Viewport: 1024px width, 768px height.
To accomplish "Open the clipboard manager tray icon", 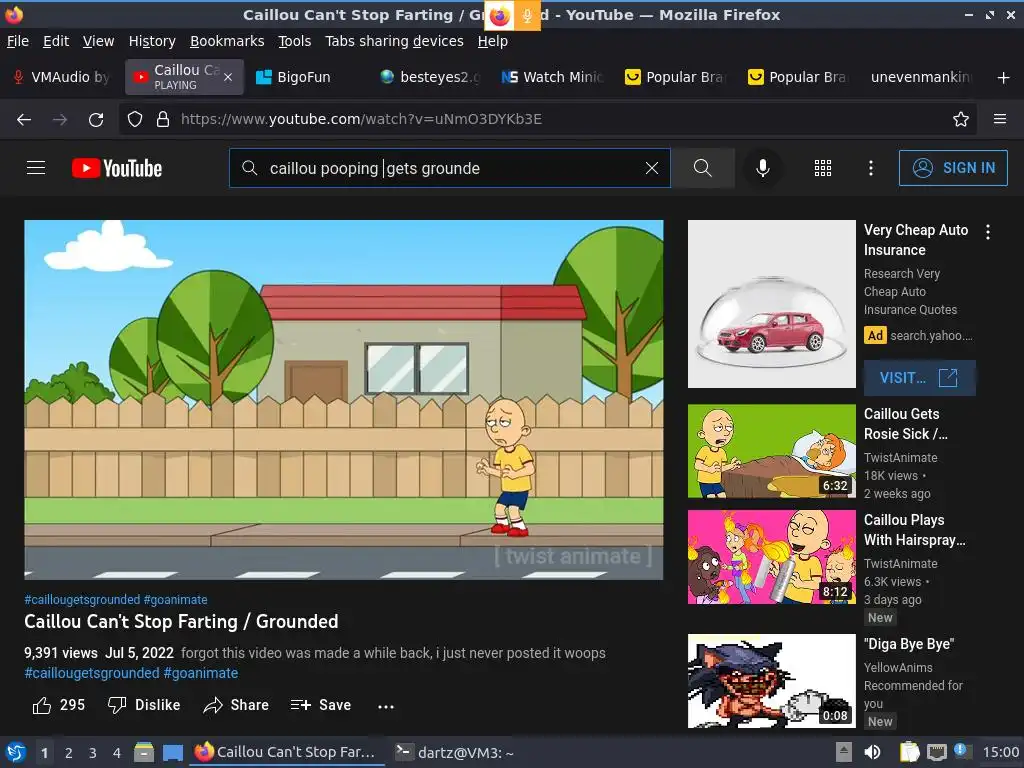I will coord(909,752).
